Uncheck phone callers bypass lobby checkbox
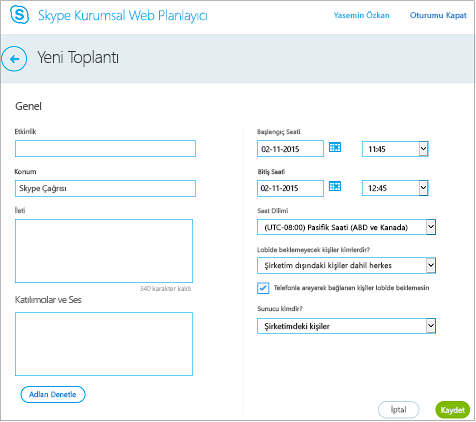 (x=263, y=288)
